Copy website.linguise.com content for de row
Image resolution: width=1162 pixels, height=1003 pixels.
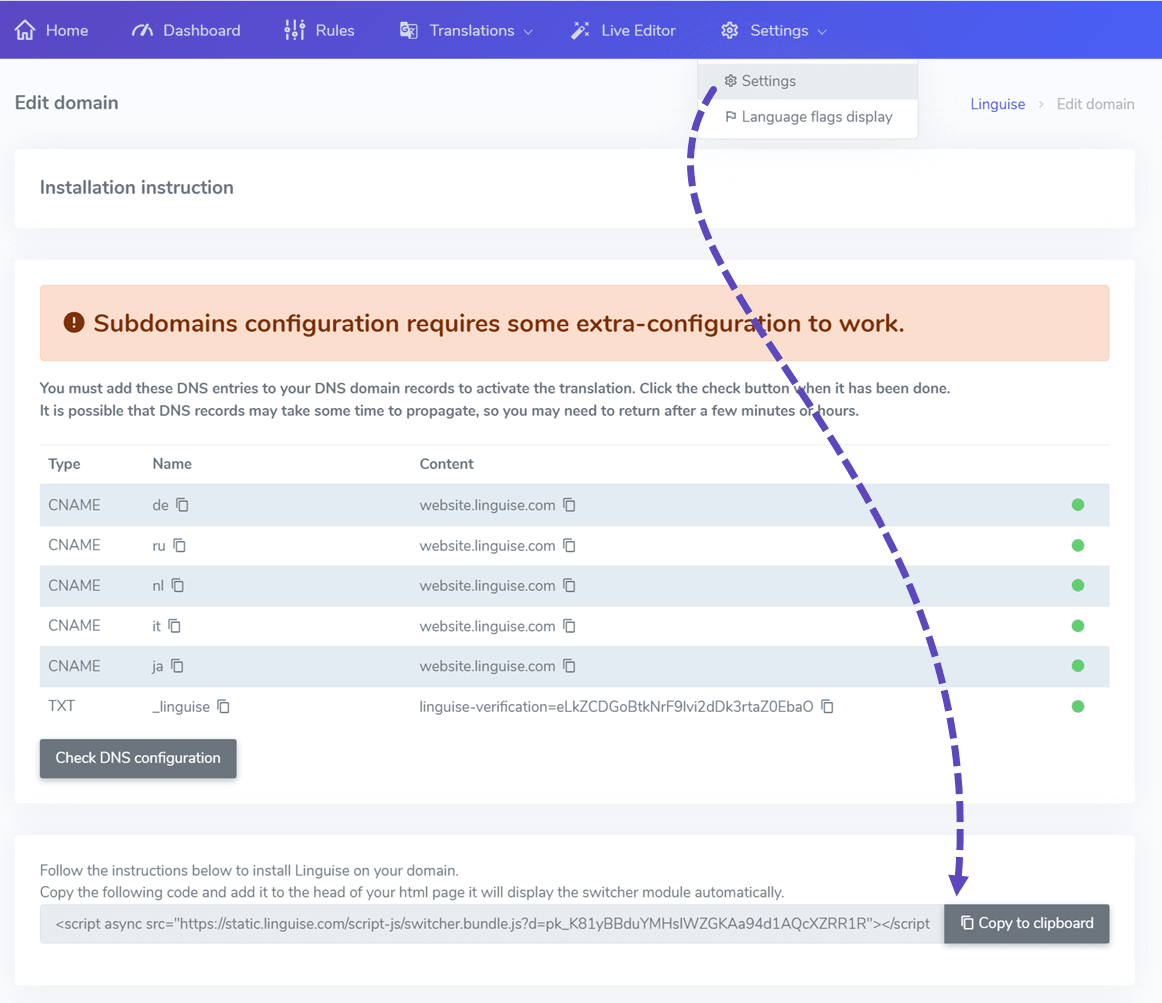[x=569, y=505]
